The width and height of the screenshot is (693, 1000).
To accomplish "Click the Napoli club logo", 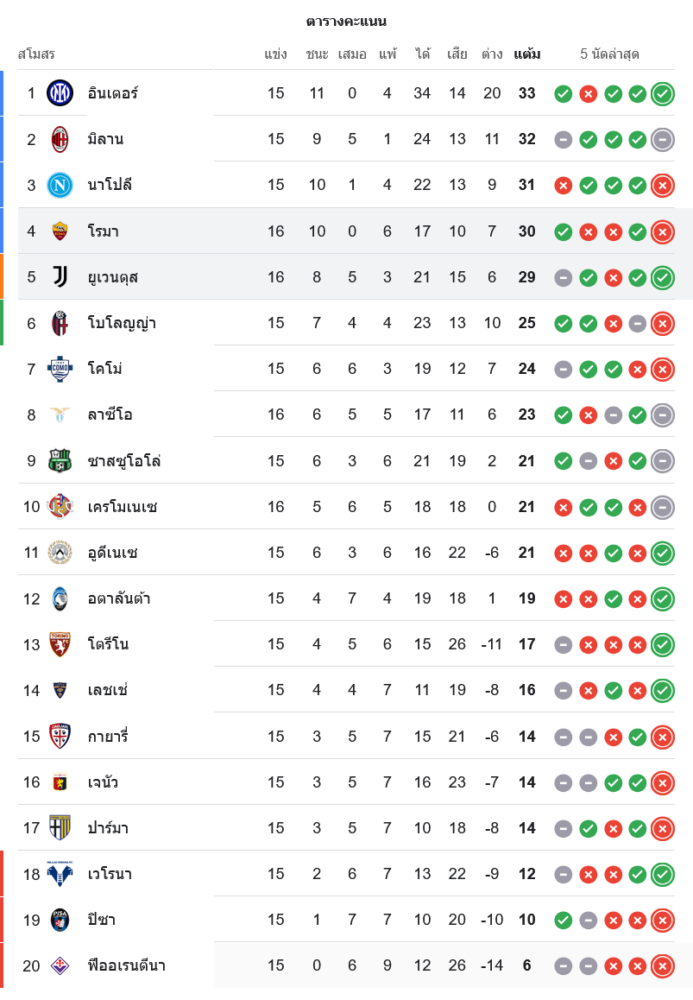I will [60, 185].
